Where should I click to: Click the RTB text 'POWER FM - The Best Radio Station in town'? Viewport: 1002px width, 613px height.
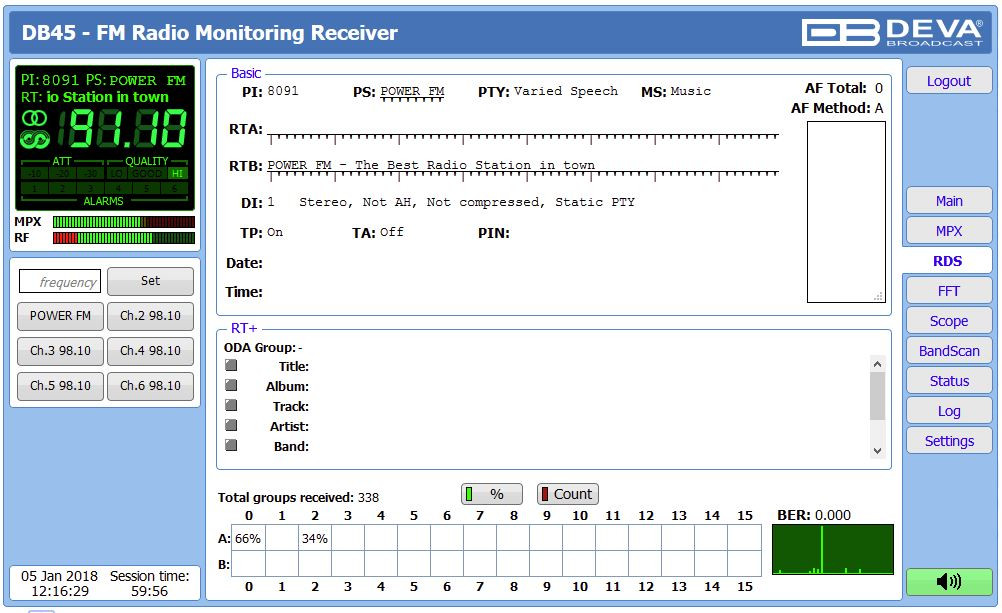431,165
